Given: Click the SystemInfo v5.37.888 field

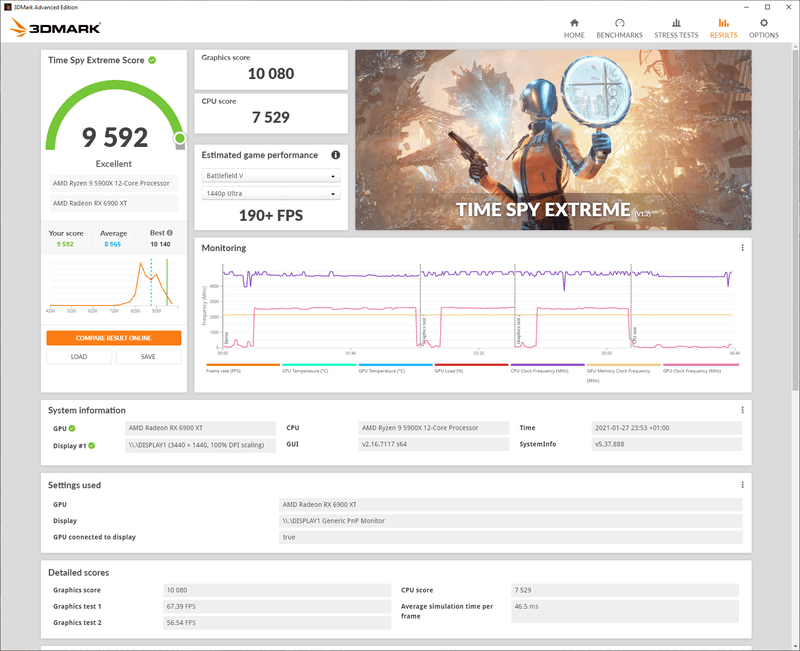Looking at the screenshot, I should point(666,444).
